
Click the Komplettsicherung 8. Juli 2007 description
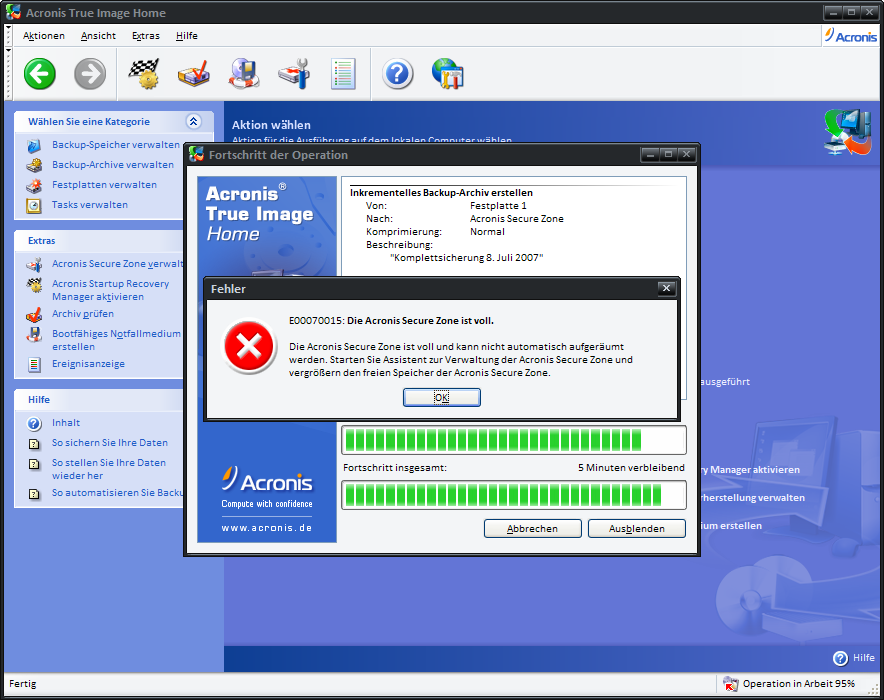[466, 258]
